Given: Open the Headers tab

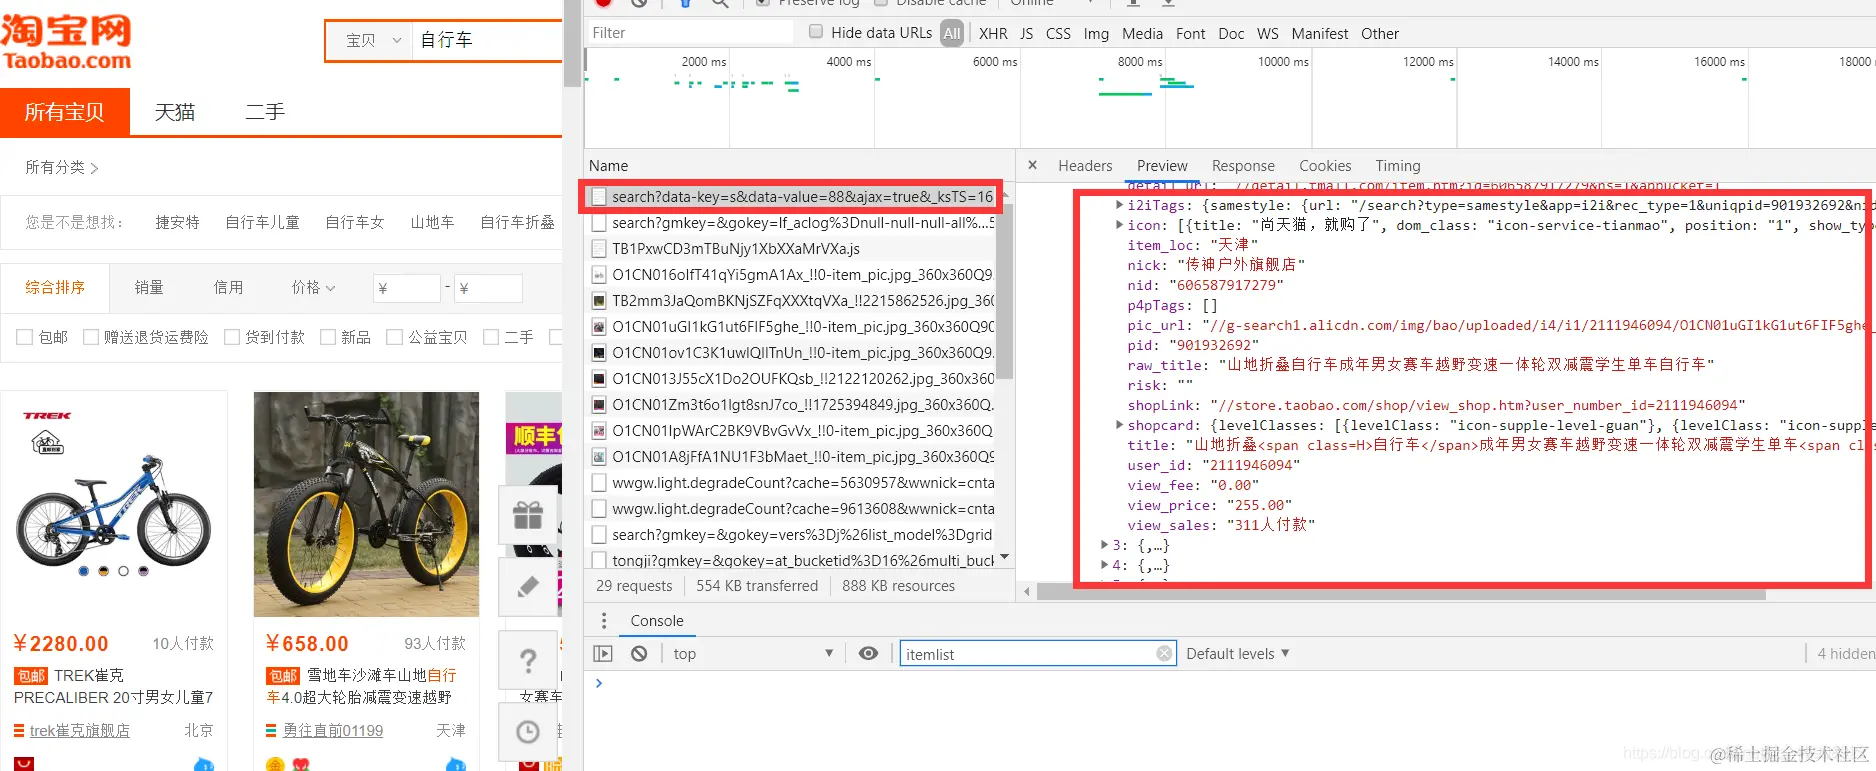Looking at the screenshot, I should tap(1085, 166).
